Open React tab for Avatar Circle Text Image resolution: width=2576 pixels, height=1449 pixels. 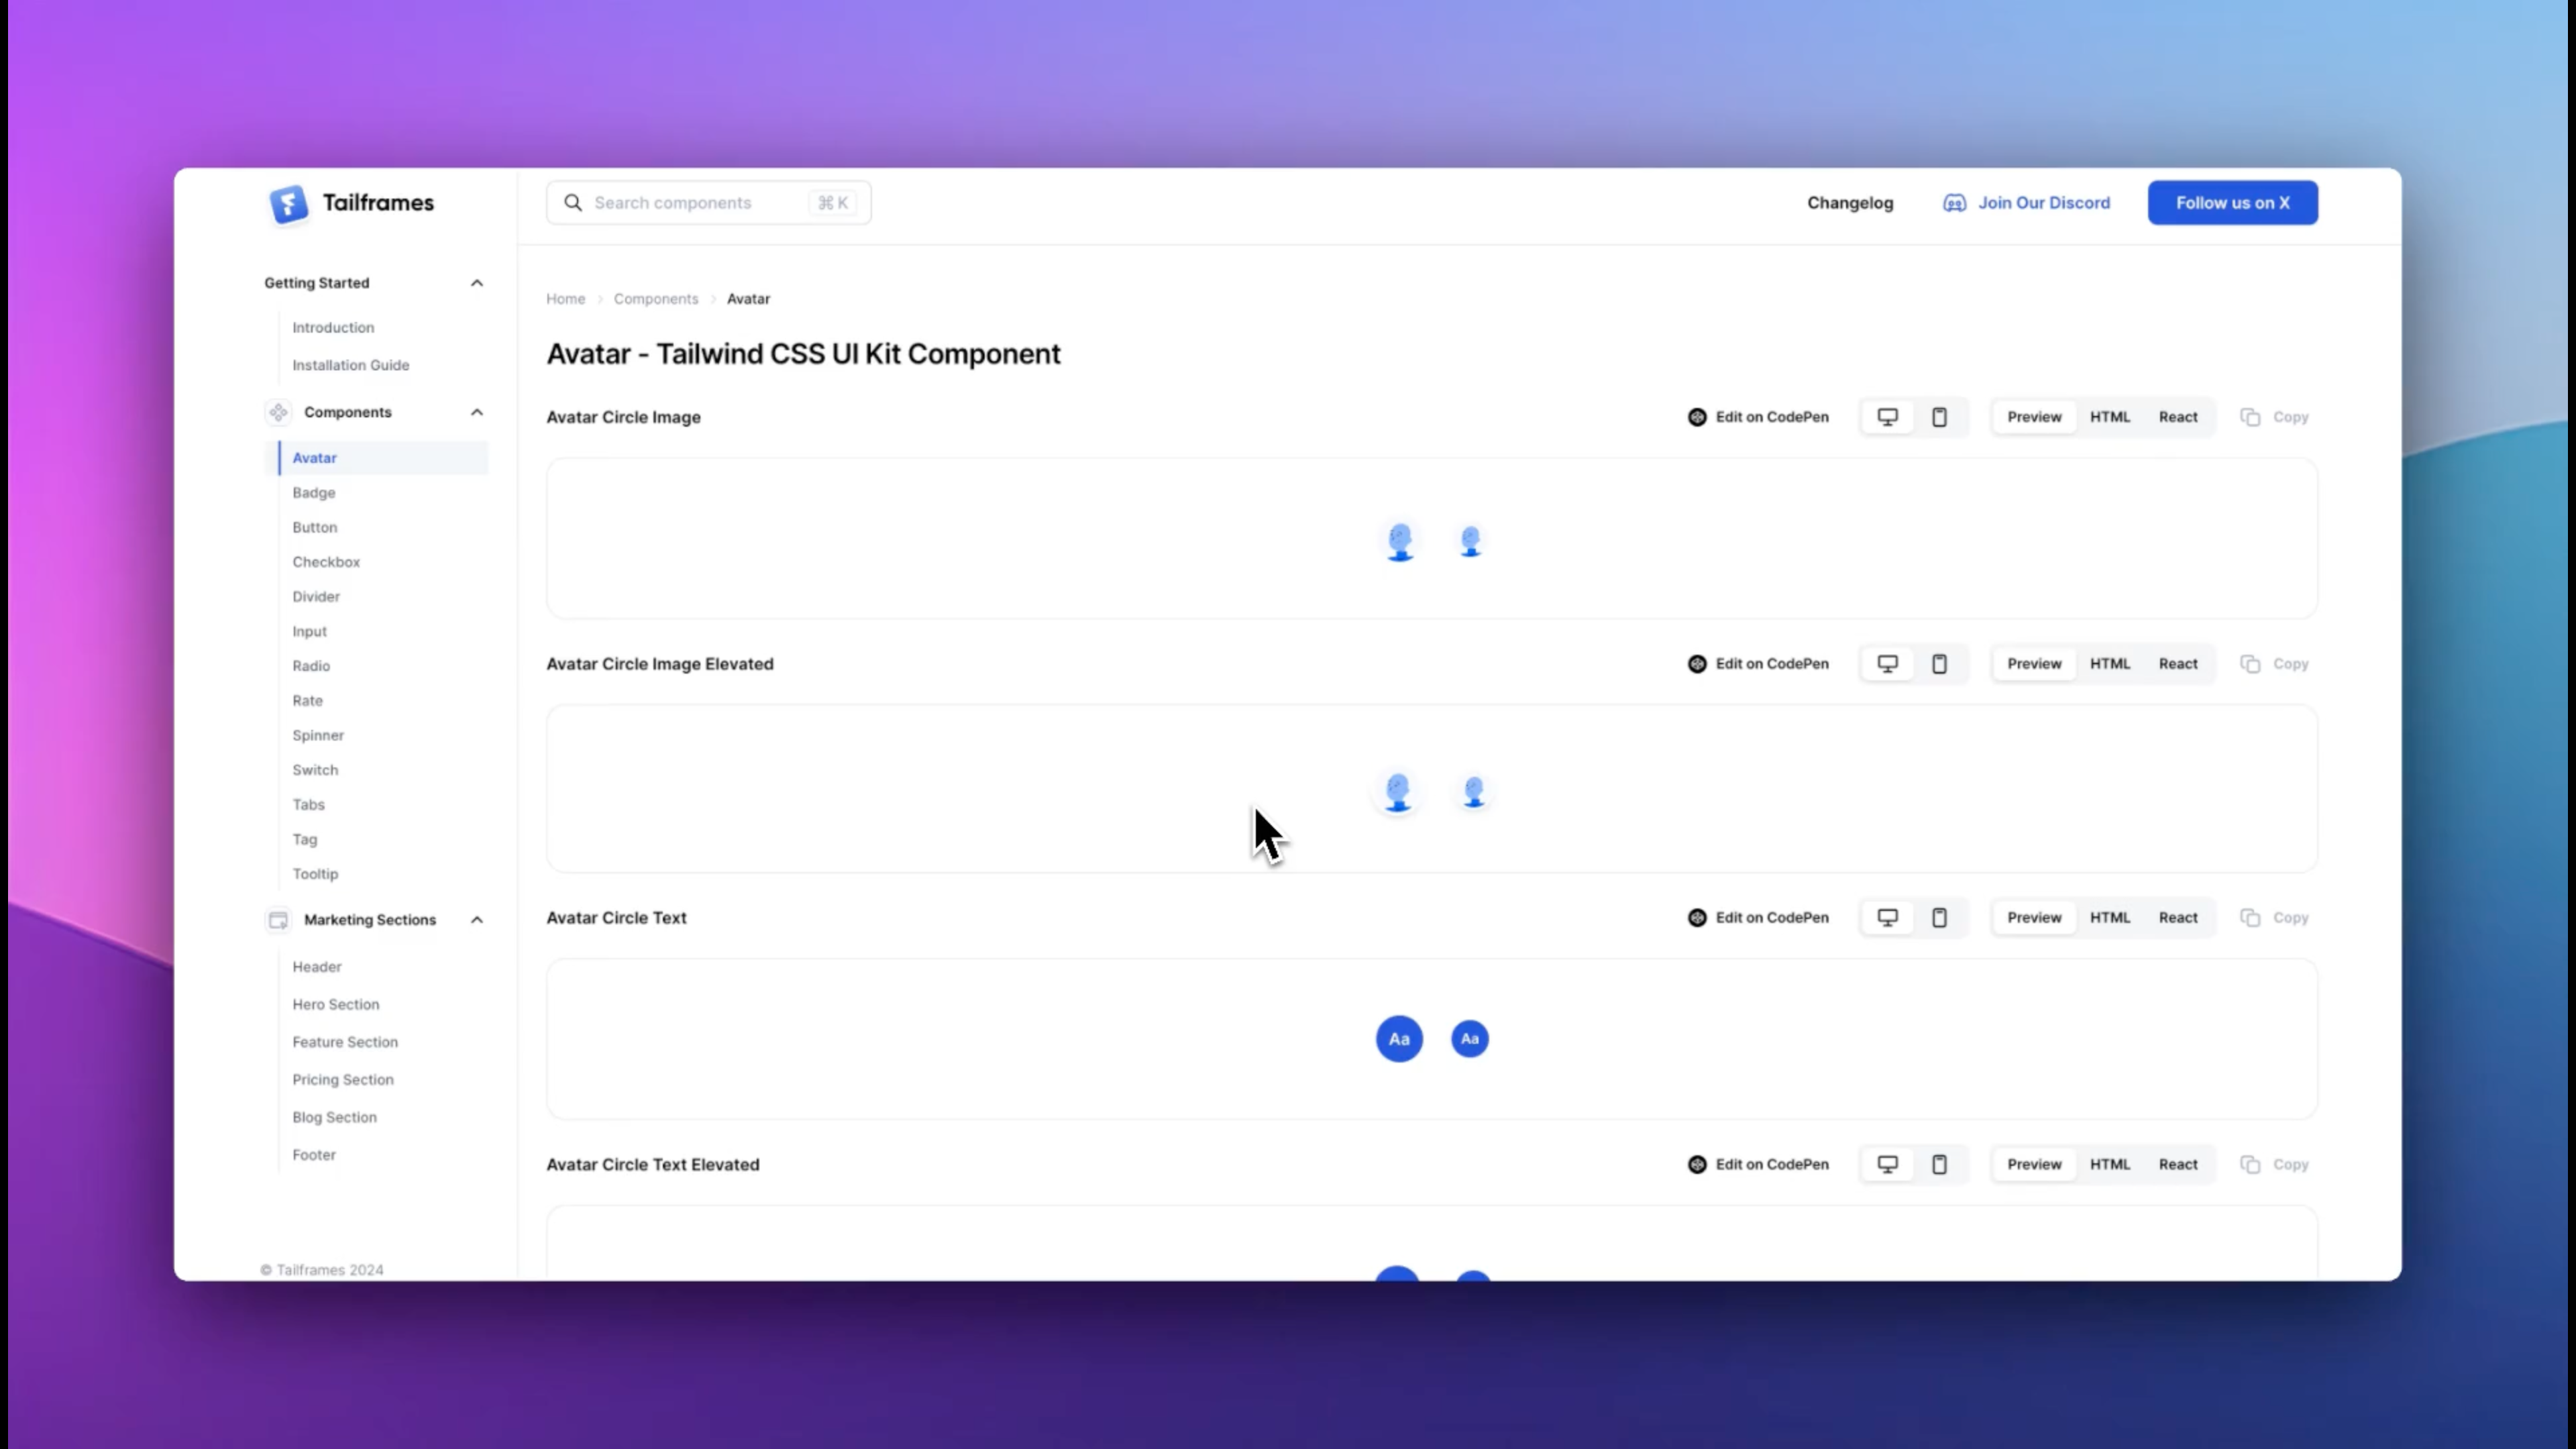click(x=2177, y=918)
